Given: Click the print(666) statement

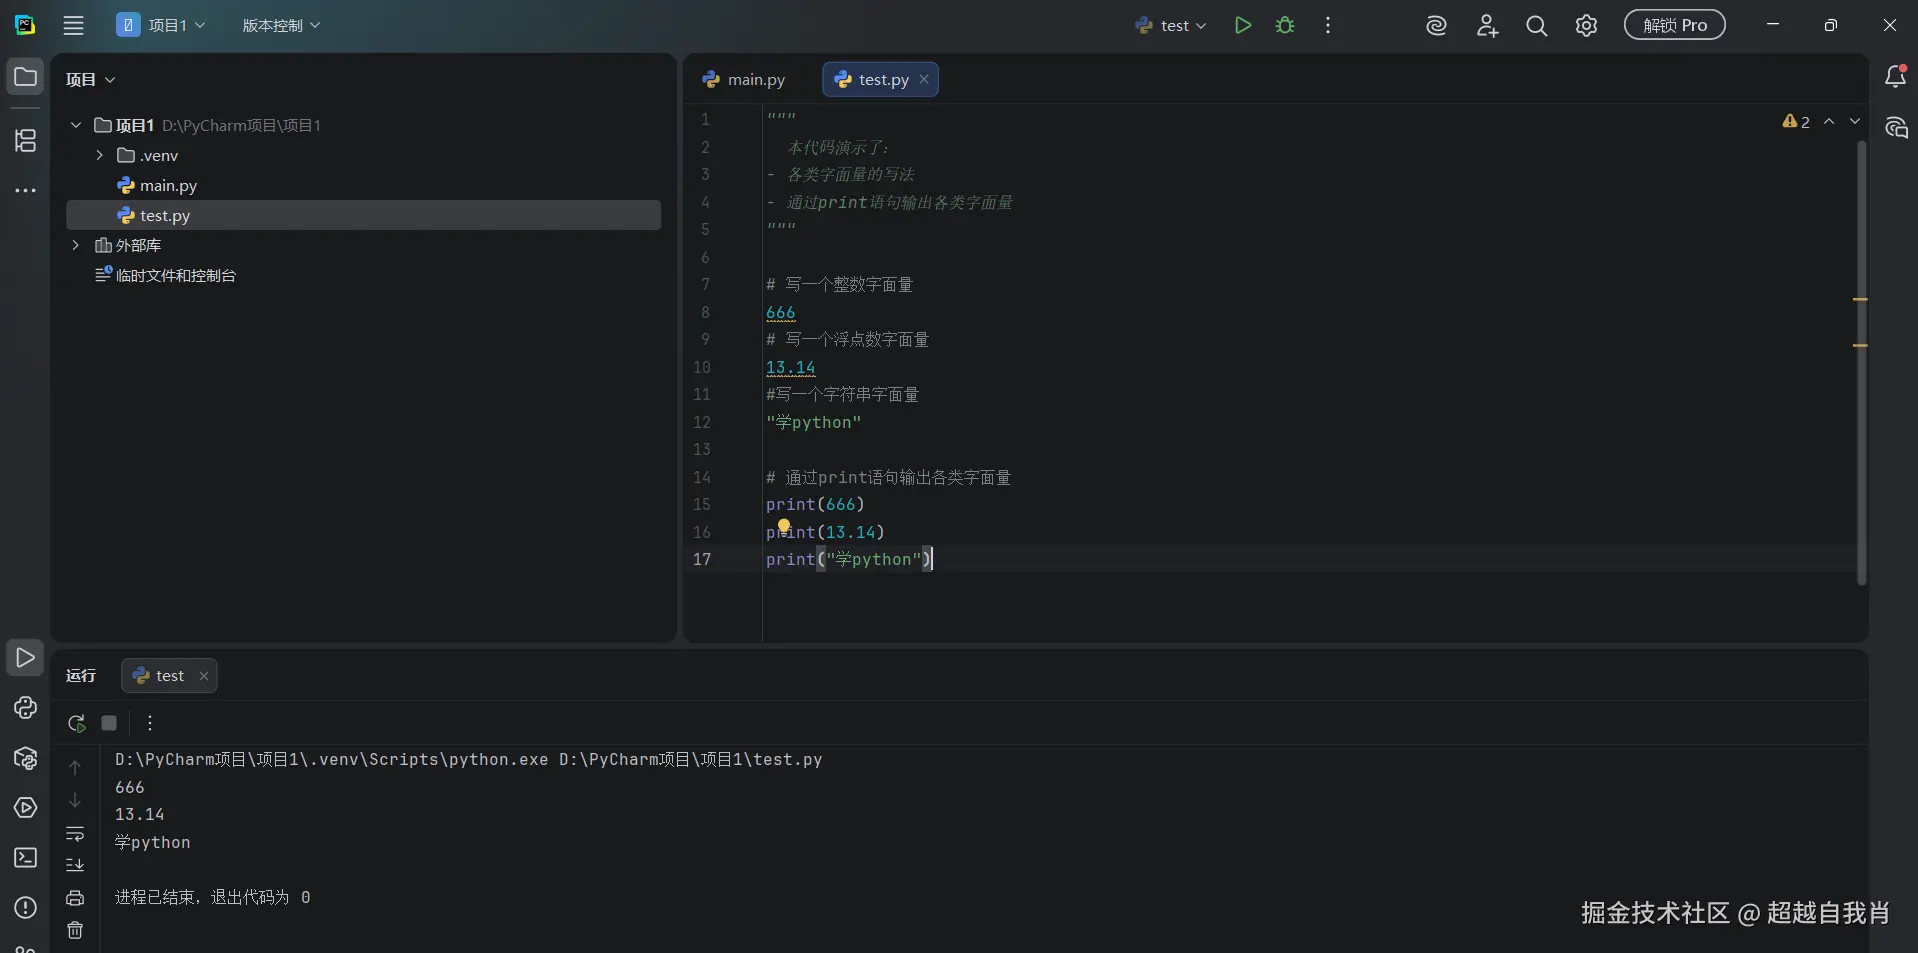Looking at the screenshot, I should 815,505.
